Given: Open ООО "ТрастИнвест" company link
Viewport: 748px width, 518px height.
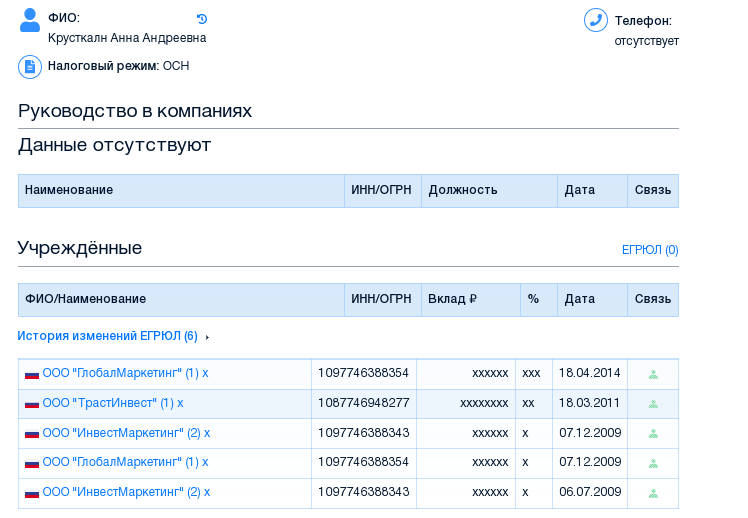Looking at the screenshot, I should pyautogui.click(x=114, y=403).
